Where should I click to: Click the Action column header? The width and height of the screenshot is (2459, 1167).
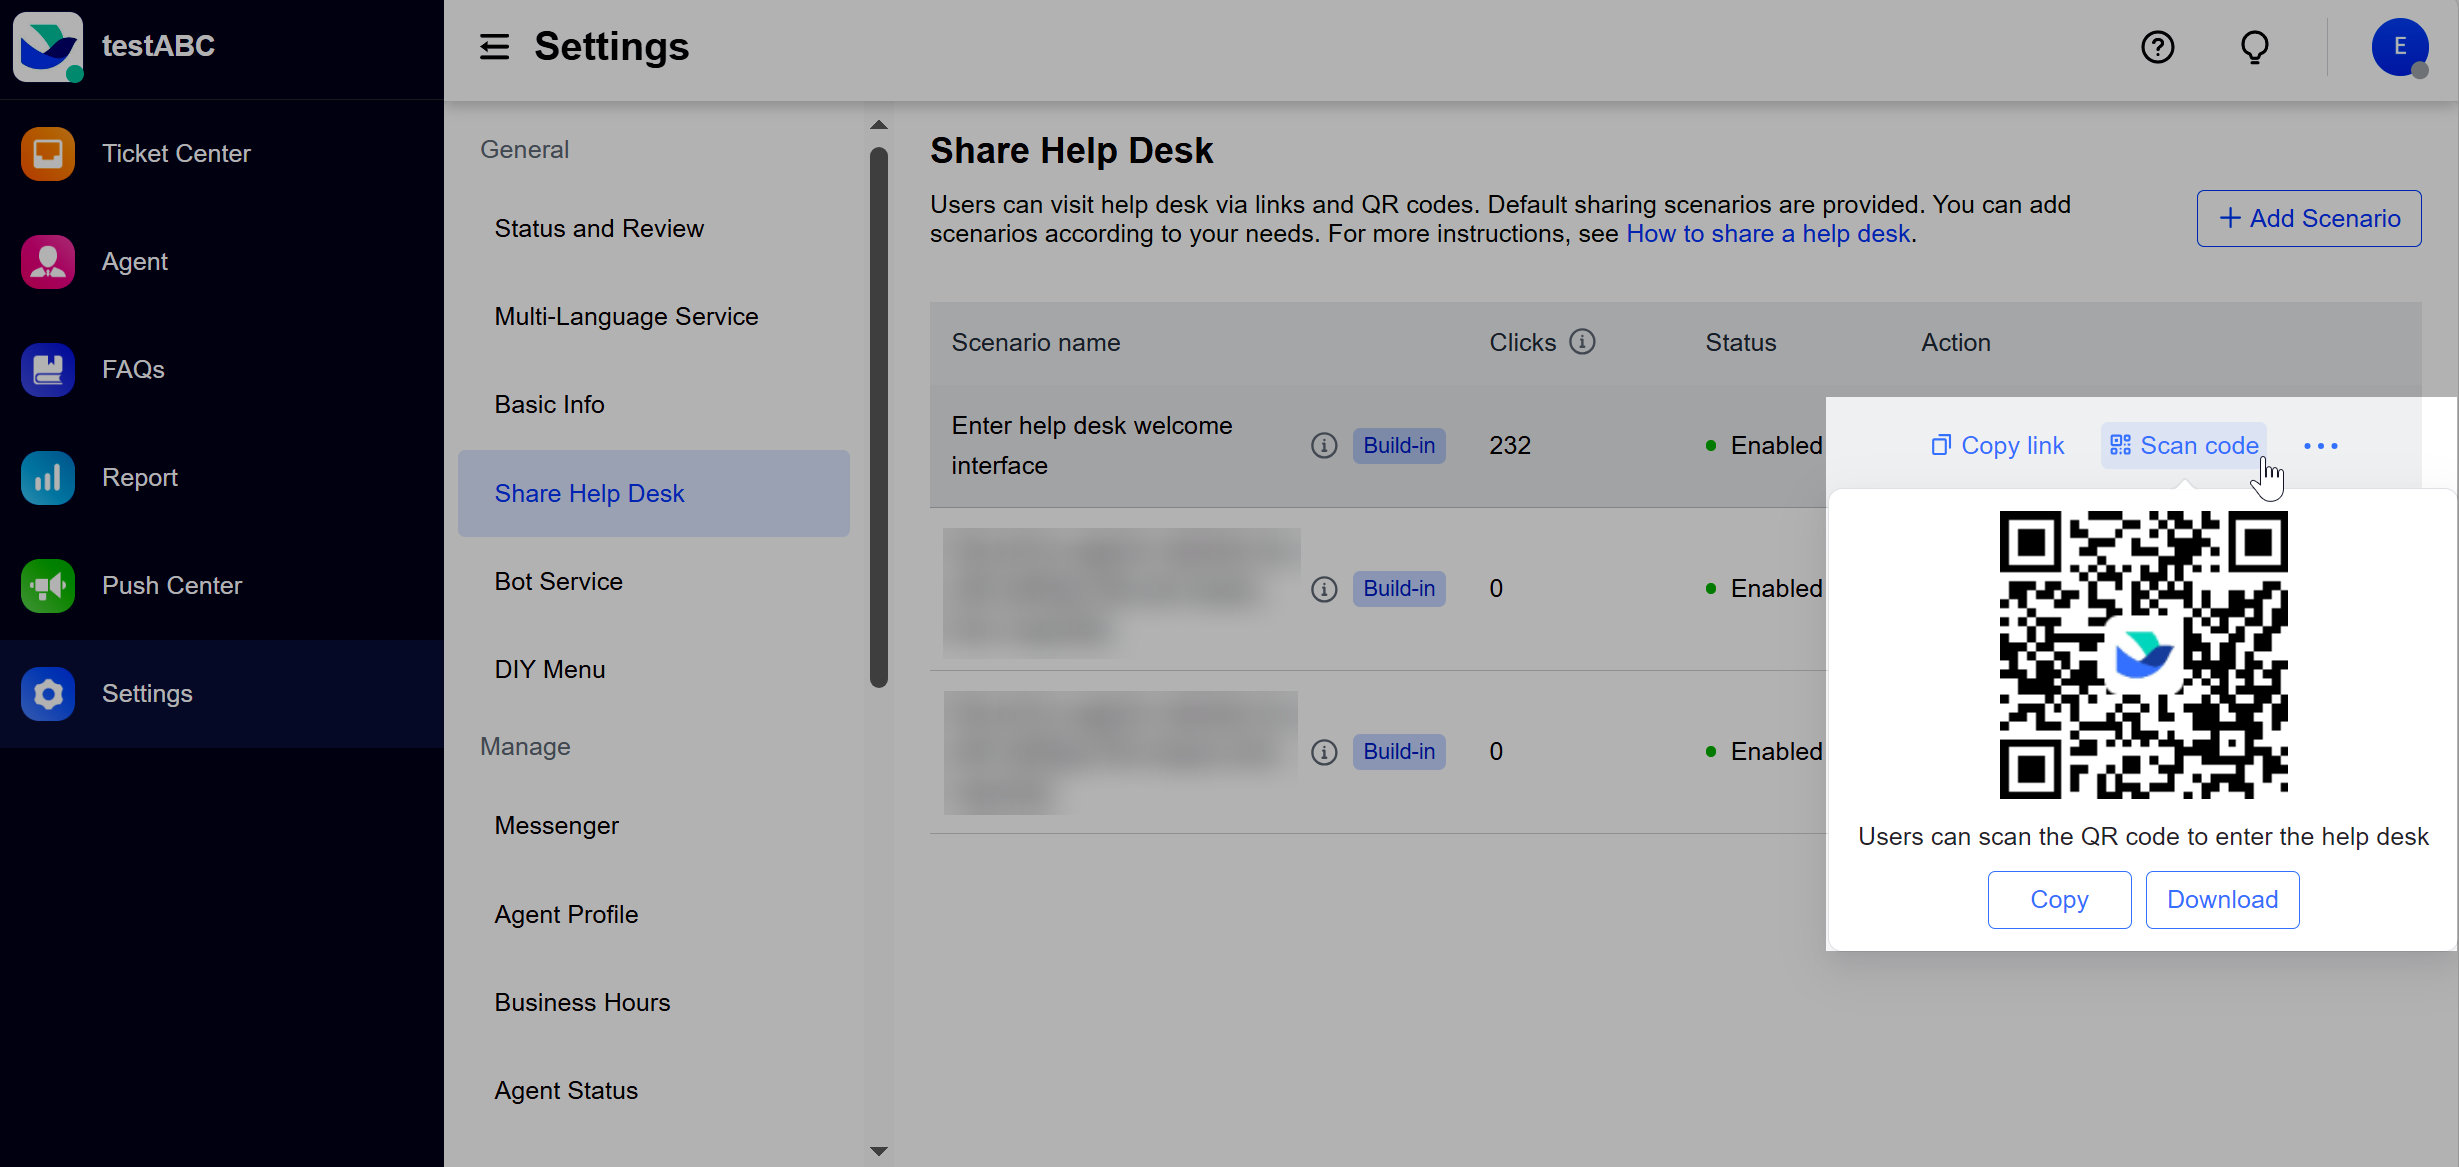pyautogui.click(x=1956, y=343)
